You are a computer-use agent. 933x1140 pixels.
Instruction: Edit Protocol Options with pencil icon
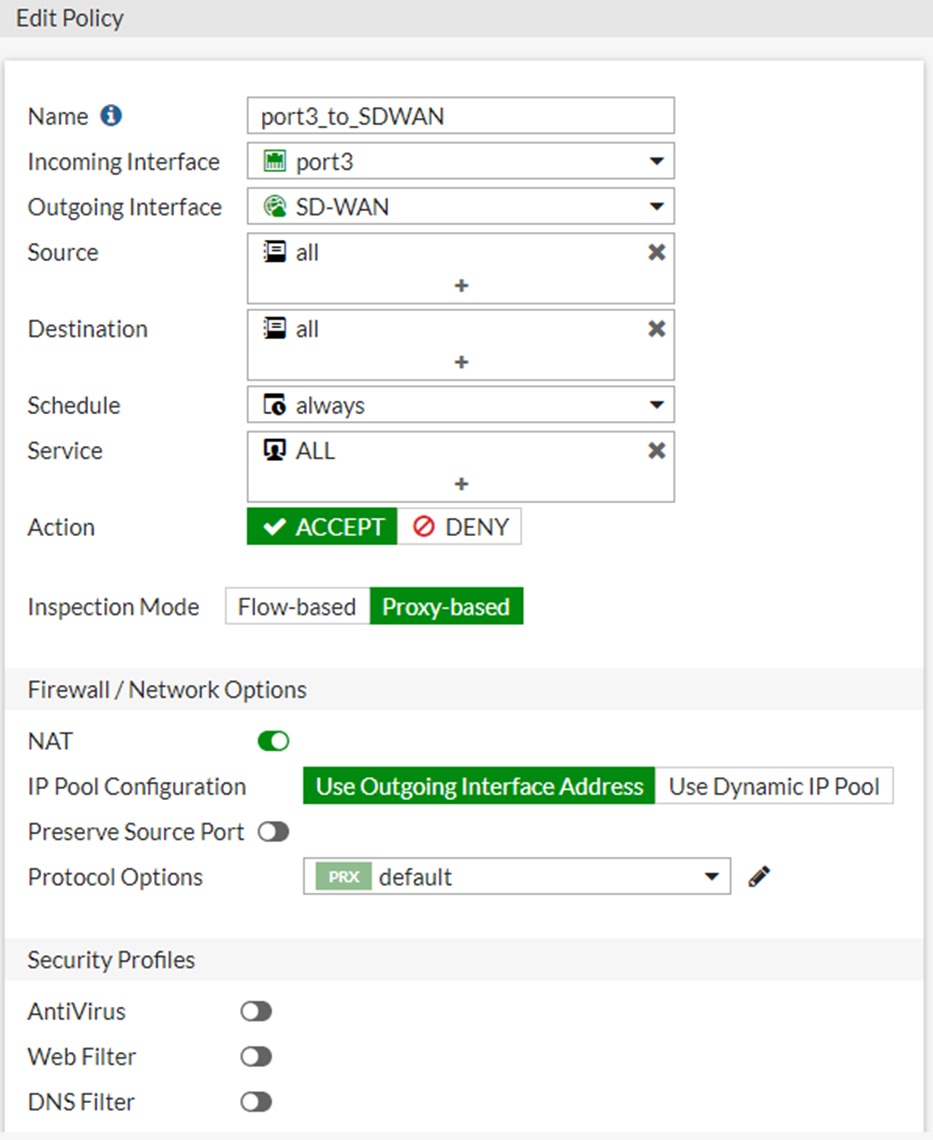pos(759,877)
